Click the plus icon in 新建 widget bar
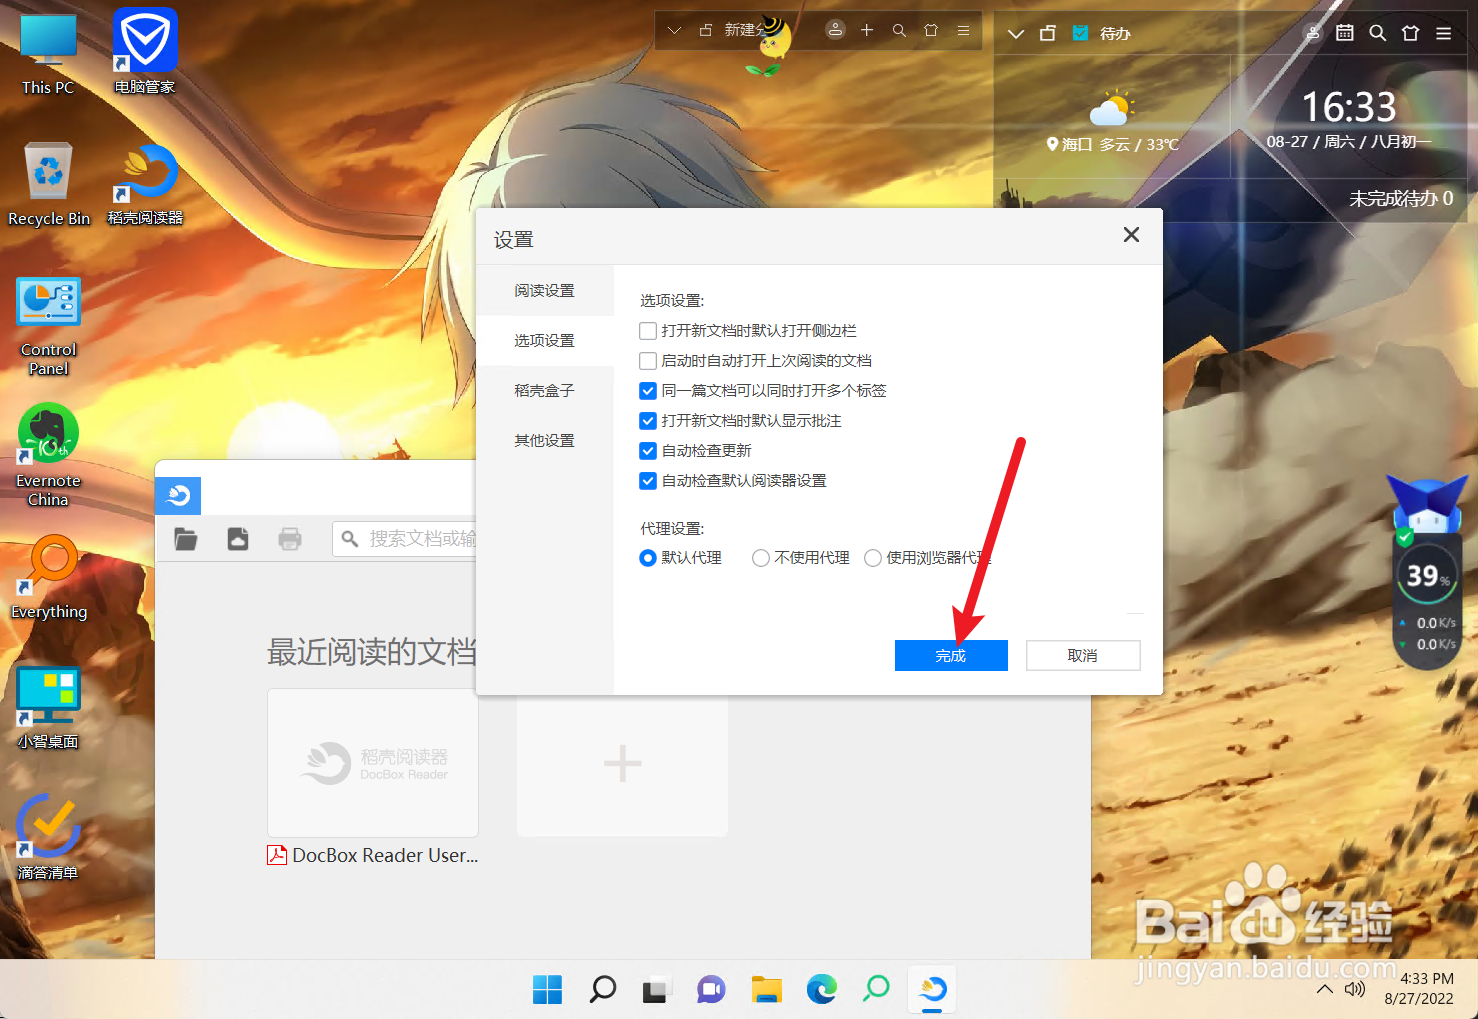Screen dimensions: 1478x1019 867,30
